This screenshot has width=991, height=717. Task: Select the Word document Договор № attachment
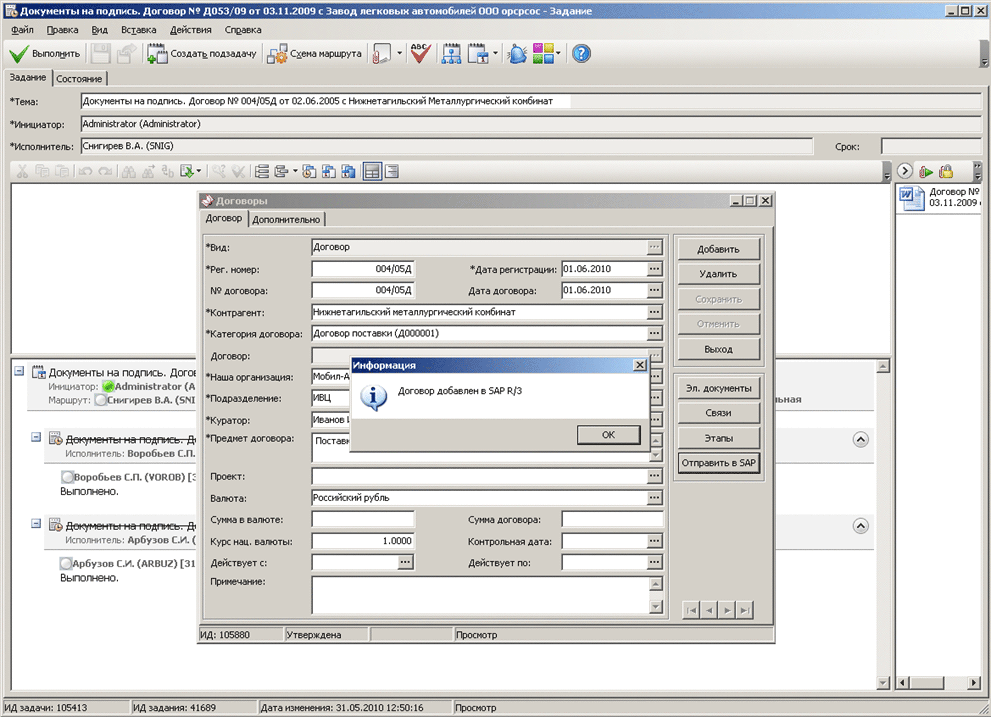click(939, 197)
